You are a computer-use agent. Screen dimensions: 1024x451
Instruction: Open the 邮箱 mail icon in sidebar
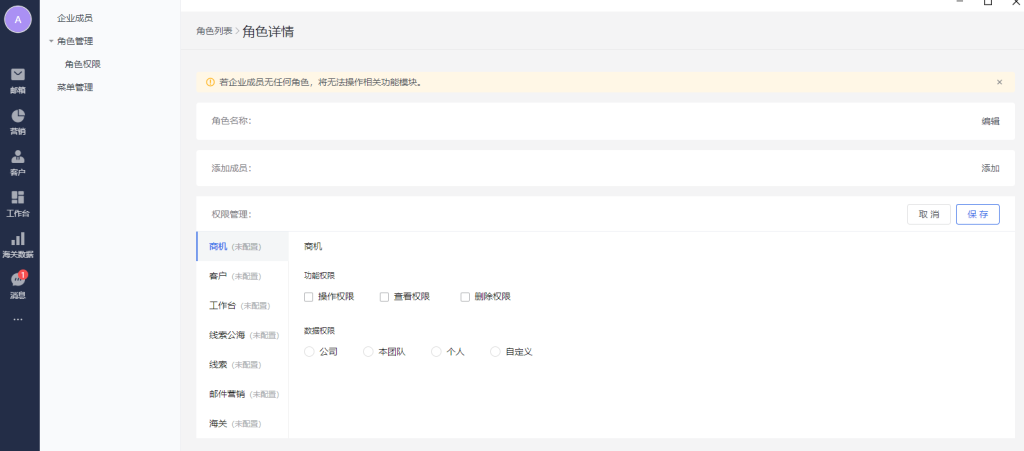[18, 75]
